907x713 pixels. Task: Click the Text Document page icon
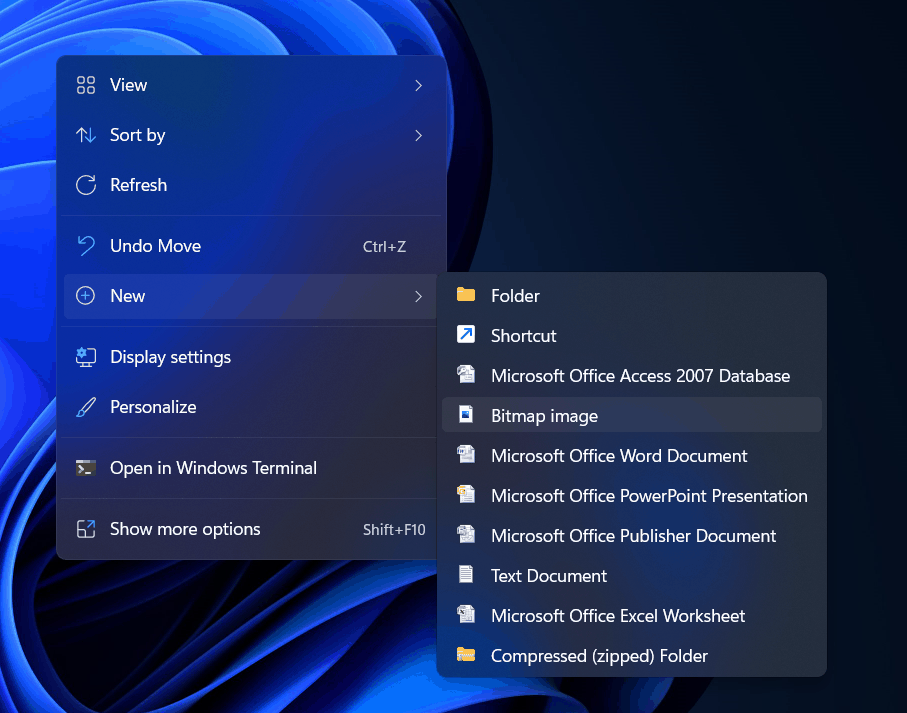[466, 575]
